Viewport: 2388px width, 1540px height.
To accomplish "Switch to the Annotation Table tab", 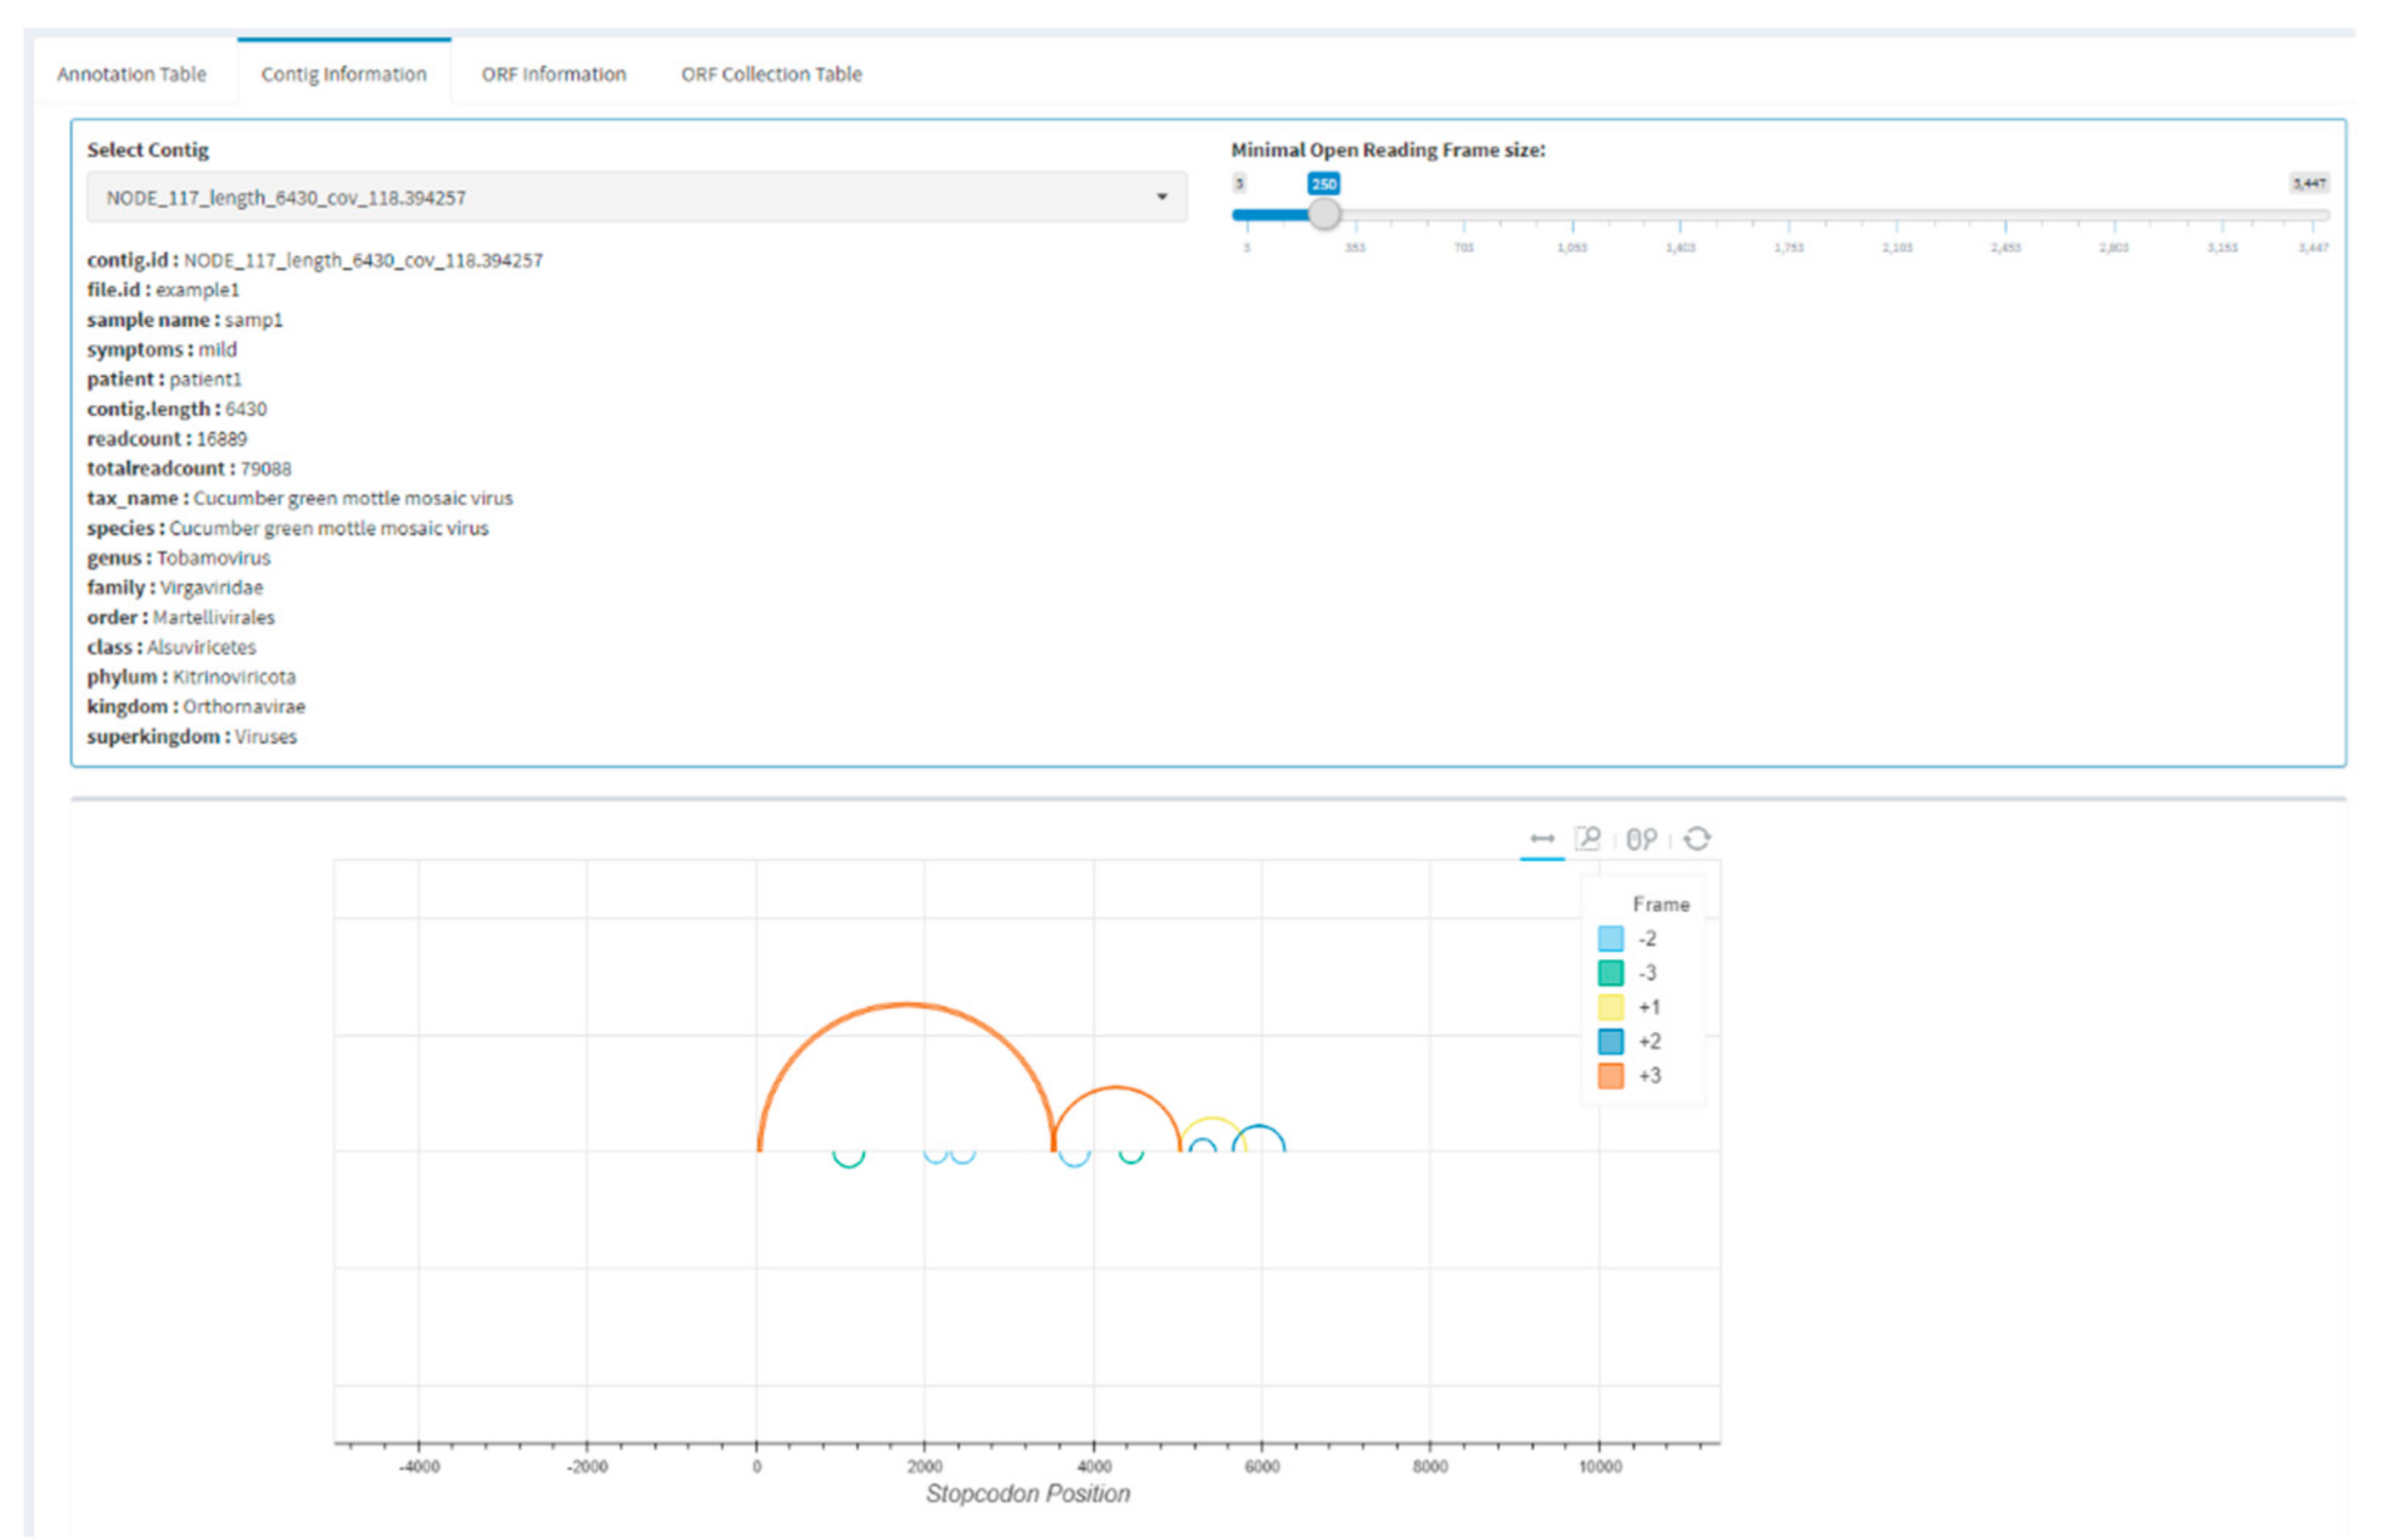I will [131, 74].
